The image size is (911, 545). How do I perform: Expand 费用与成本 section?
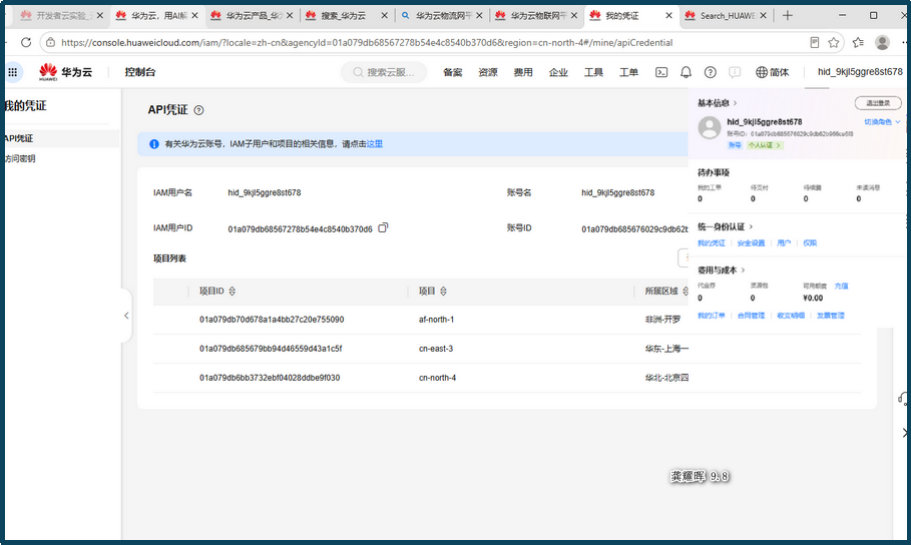pos(721,270)
